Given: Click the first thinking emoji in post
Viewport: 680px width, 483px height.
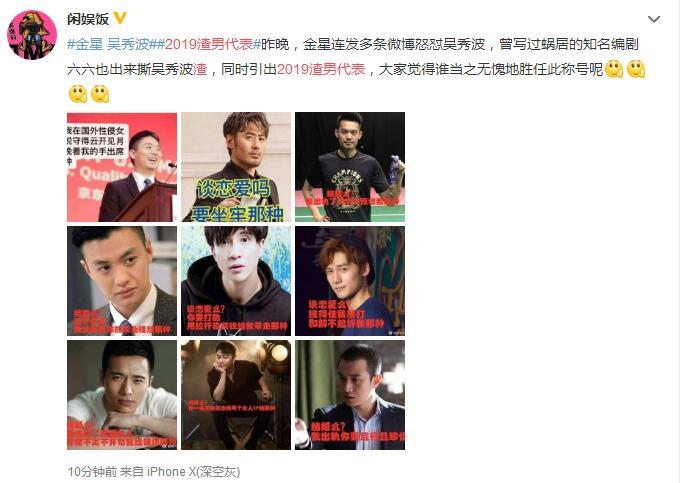Looking at the screenshot, I should coord(614,69).
